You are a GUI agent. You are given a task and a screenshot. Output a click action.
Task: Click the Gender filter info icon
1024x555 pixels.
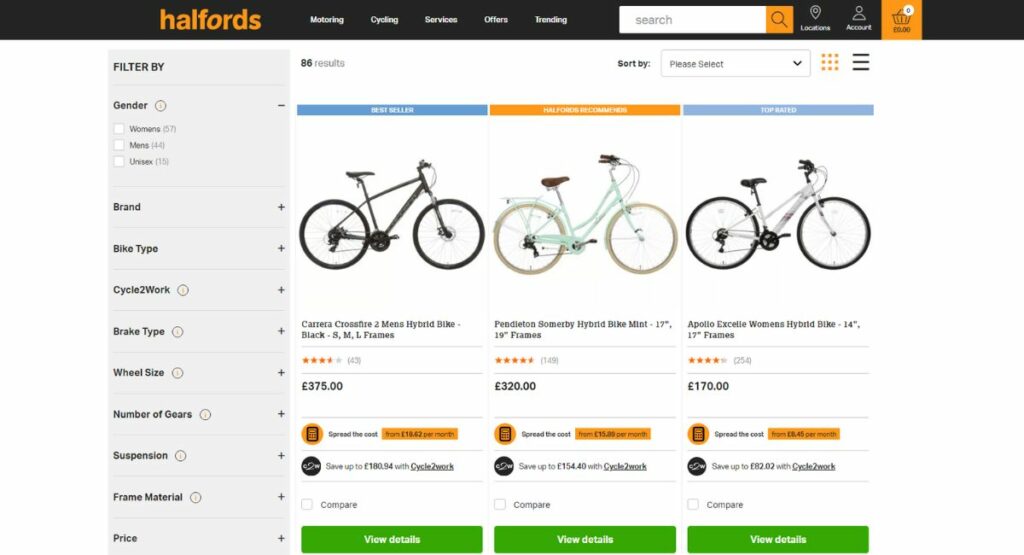(161, 106)
